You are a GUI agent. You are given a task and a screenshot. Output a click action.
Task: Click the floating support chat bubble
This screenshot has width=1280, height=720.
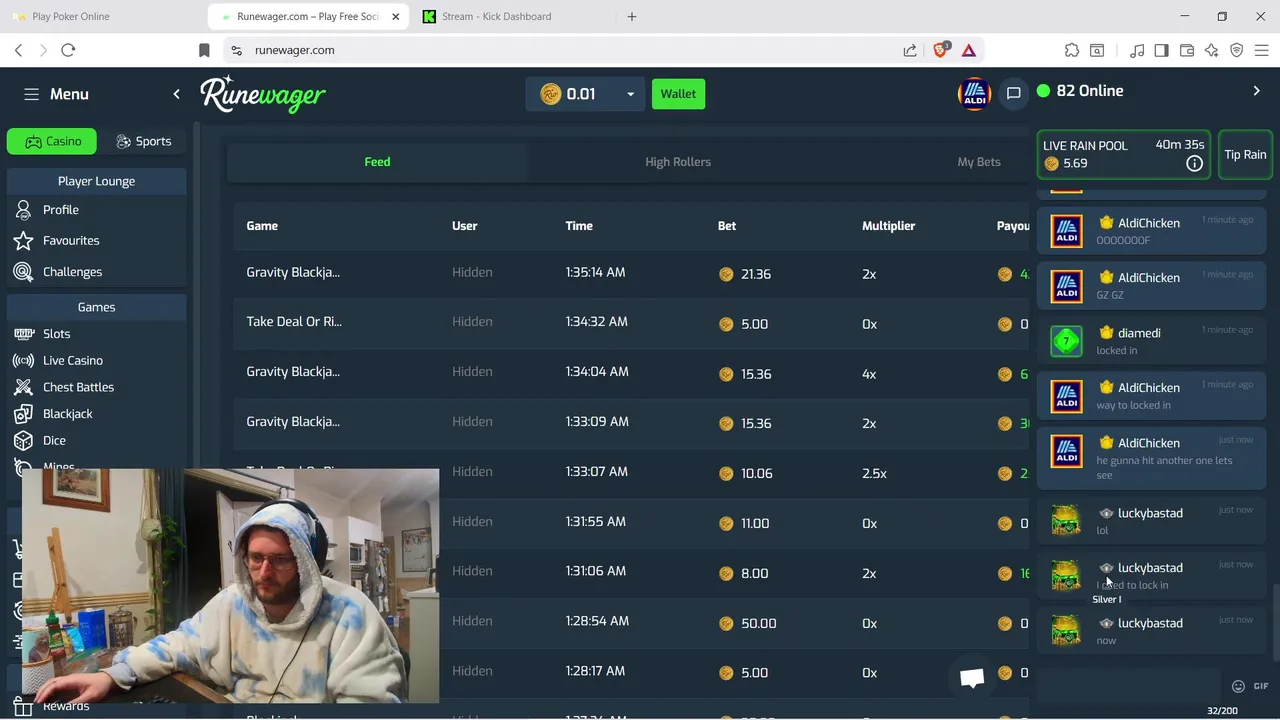coord(972,678)
